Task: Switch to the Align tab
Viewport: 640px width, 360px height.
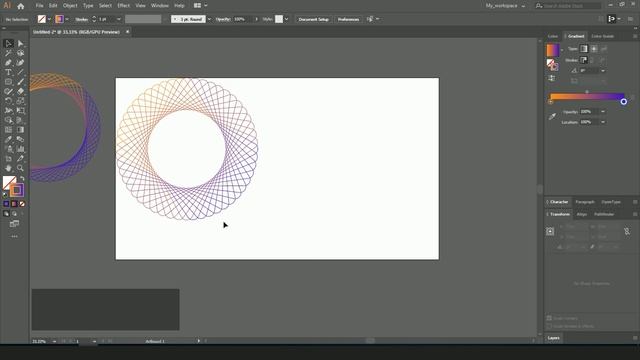Action: (x=582, y=214)
